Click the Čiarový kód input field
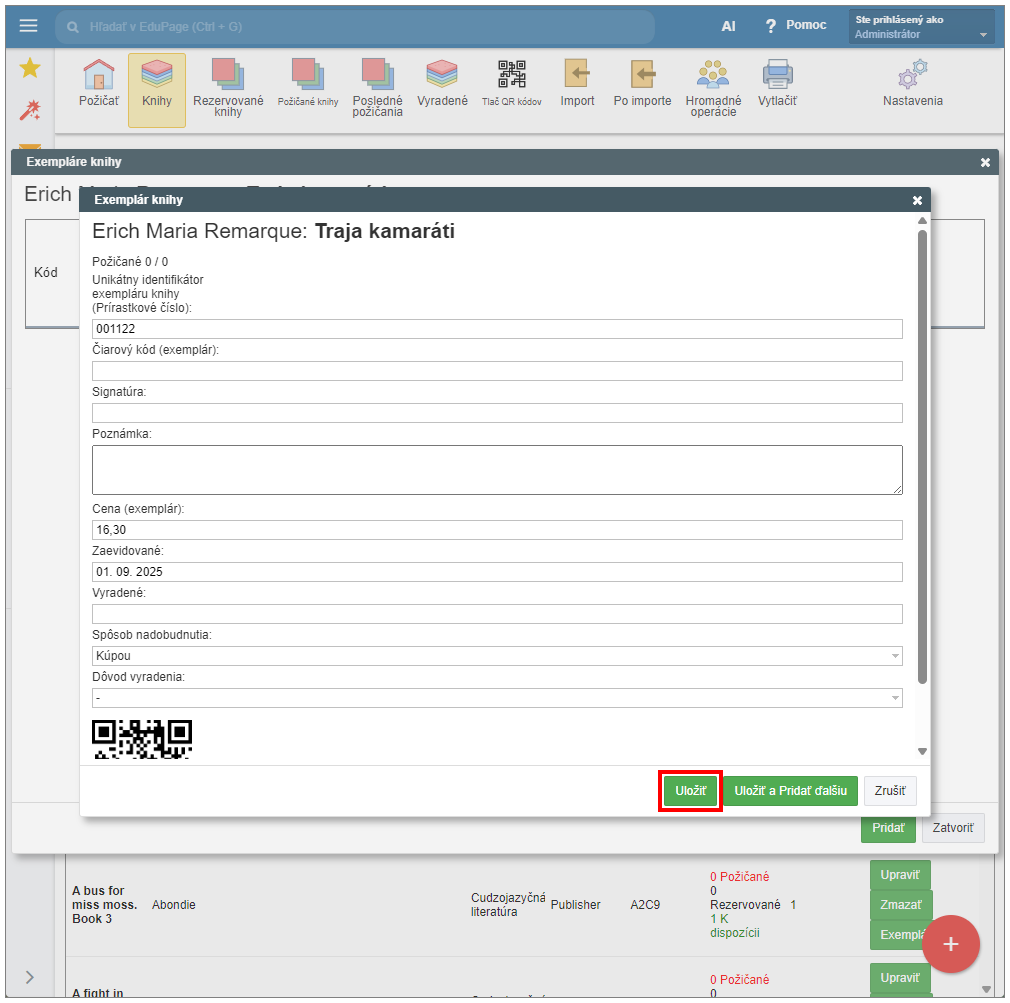The width and height of the screenshot is (1010, 1003). click(x=497, y=371)
